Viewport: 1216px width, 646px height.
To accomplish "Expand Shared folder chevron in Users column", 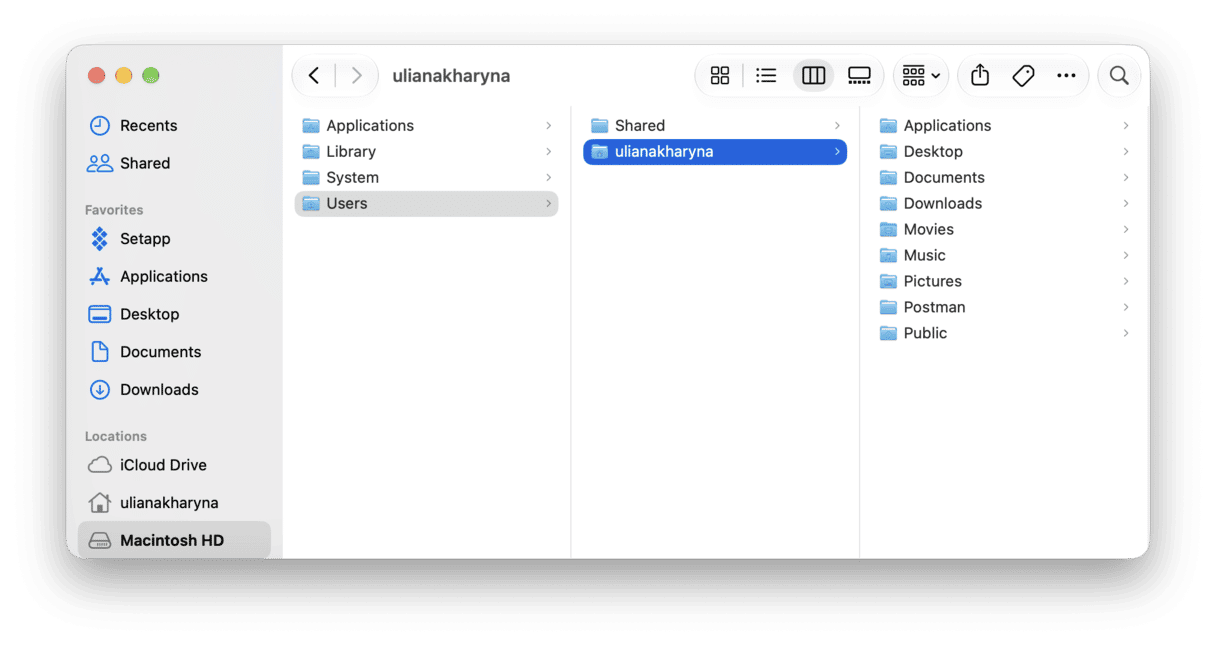I will (837, 125).
